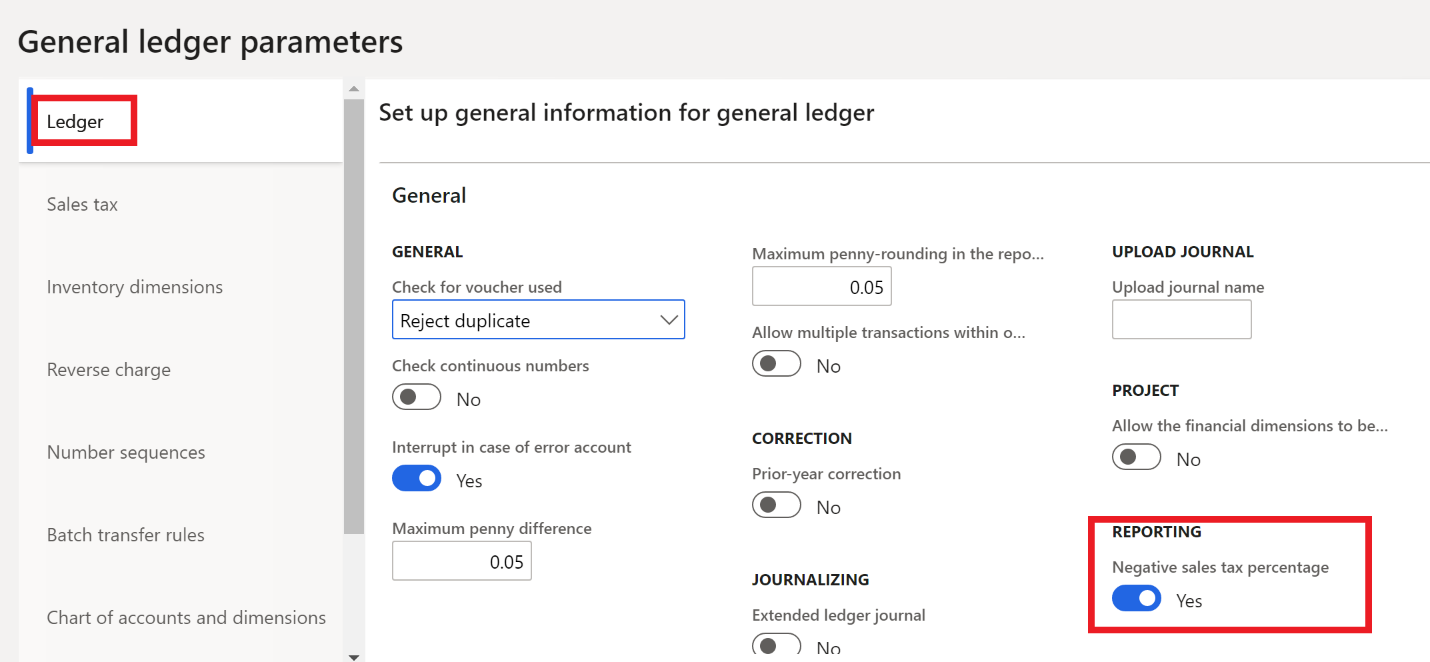The height and width of the screenshot is (662, 1430).
Task: Open Check for voucher used dropdown
Action: coord(538,321)
